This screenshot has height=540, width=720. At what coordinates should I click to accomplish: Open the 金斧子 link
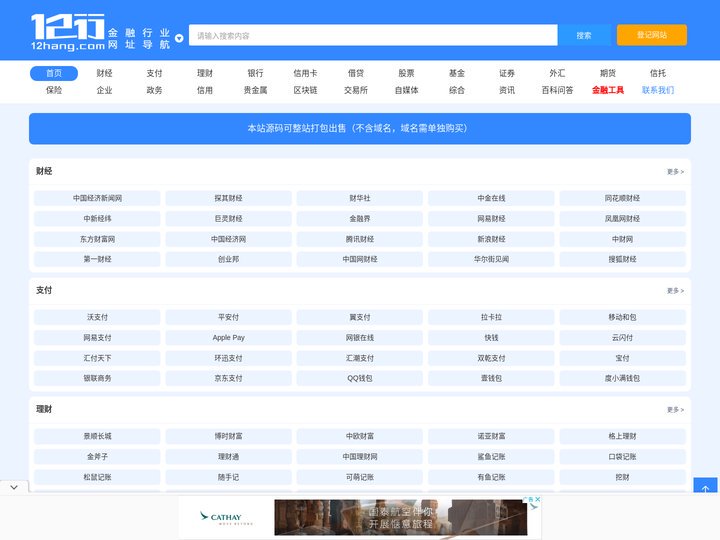click(x=97, y=456)
